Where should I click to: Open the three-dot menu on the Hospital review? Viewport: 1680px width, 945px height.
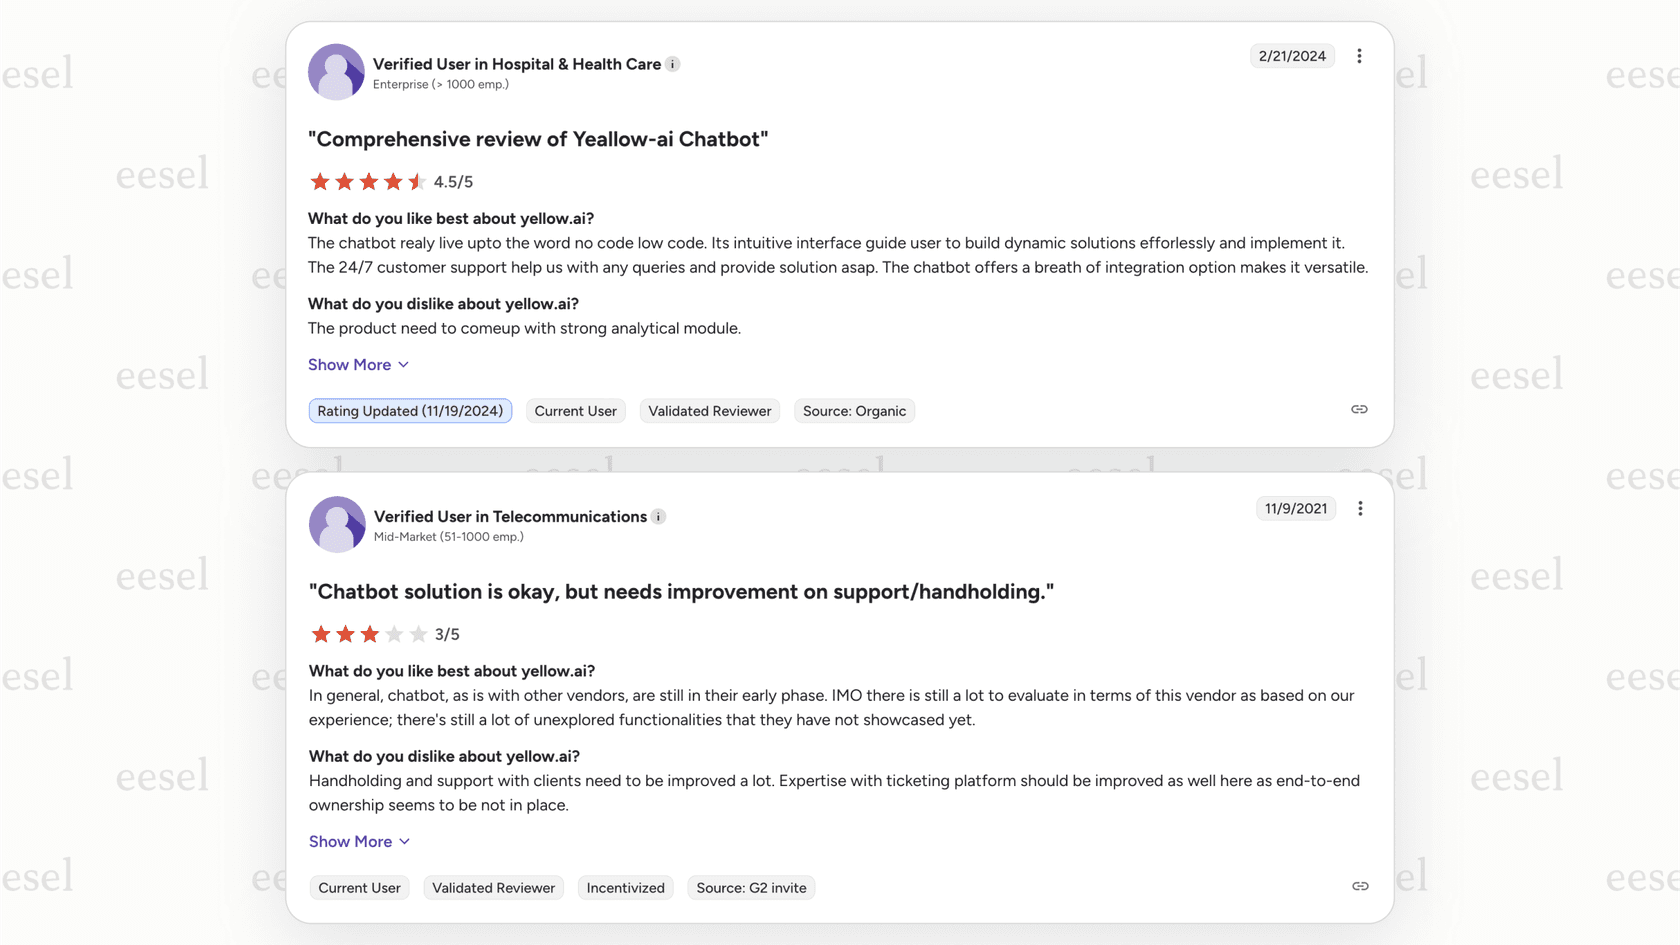click(x=1360, y=56)
